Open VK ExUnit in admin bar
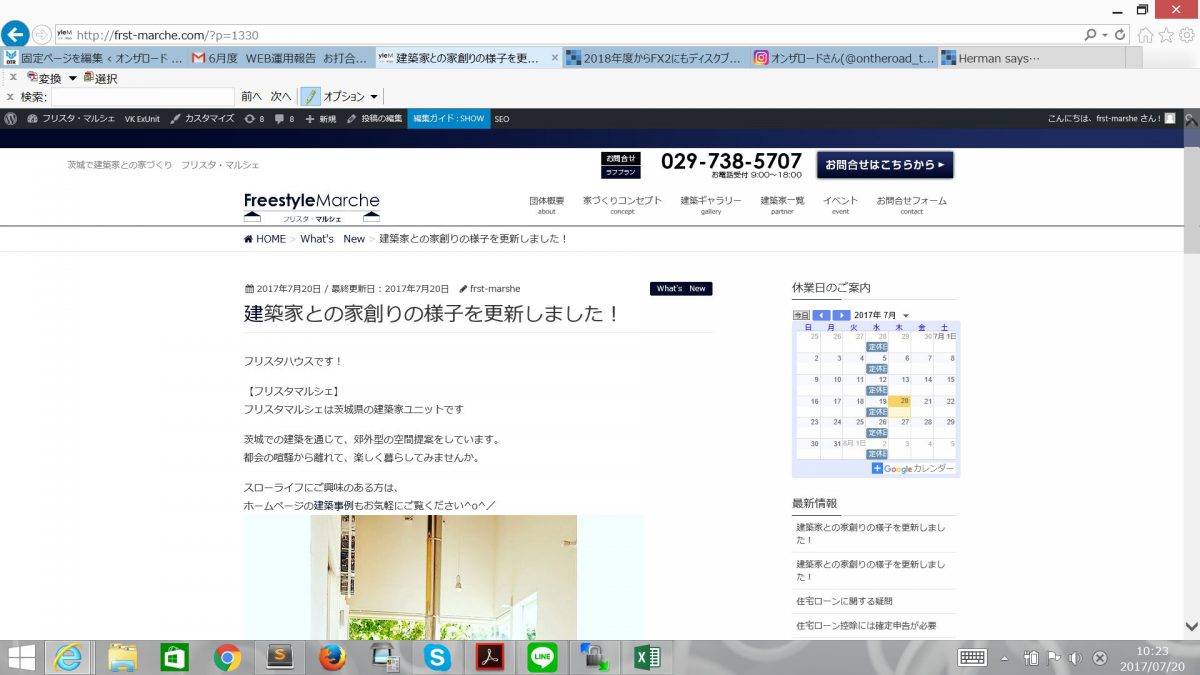The image size is (1200, 675). pyautogui.click(x=142, y=118)
